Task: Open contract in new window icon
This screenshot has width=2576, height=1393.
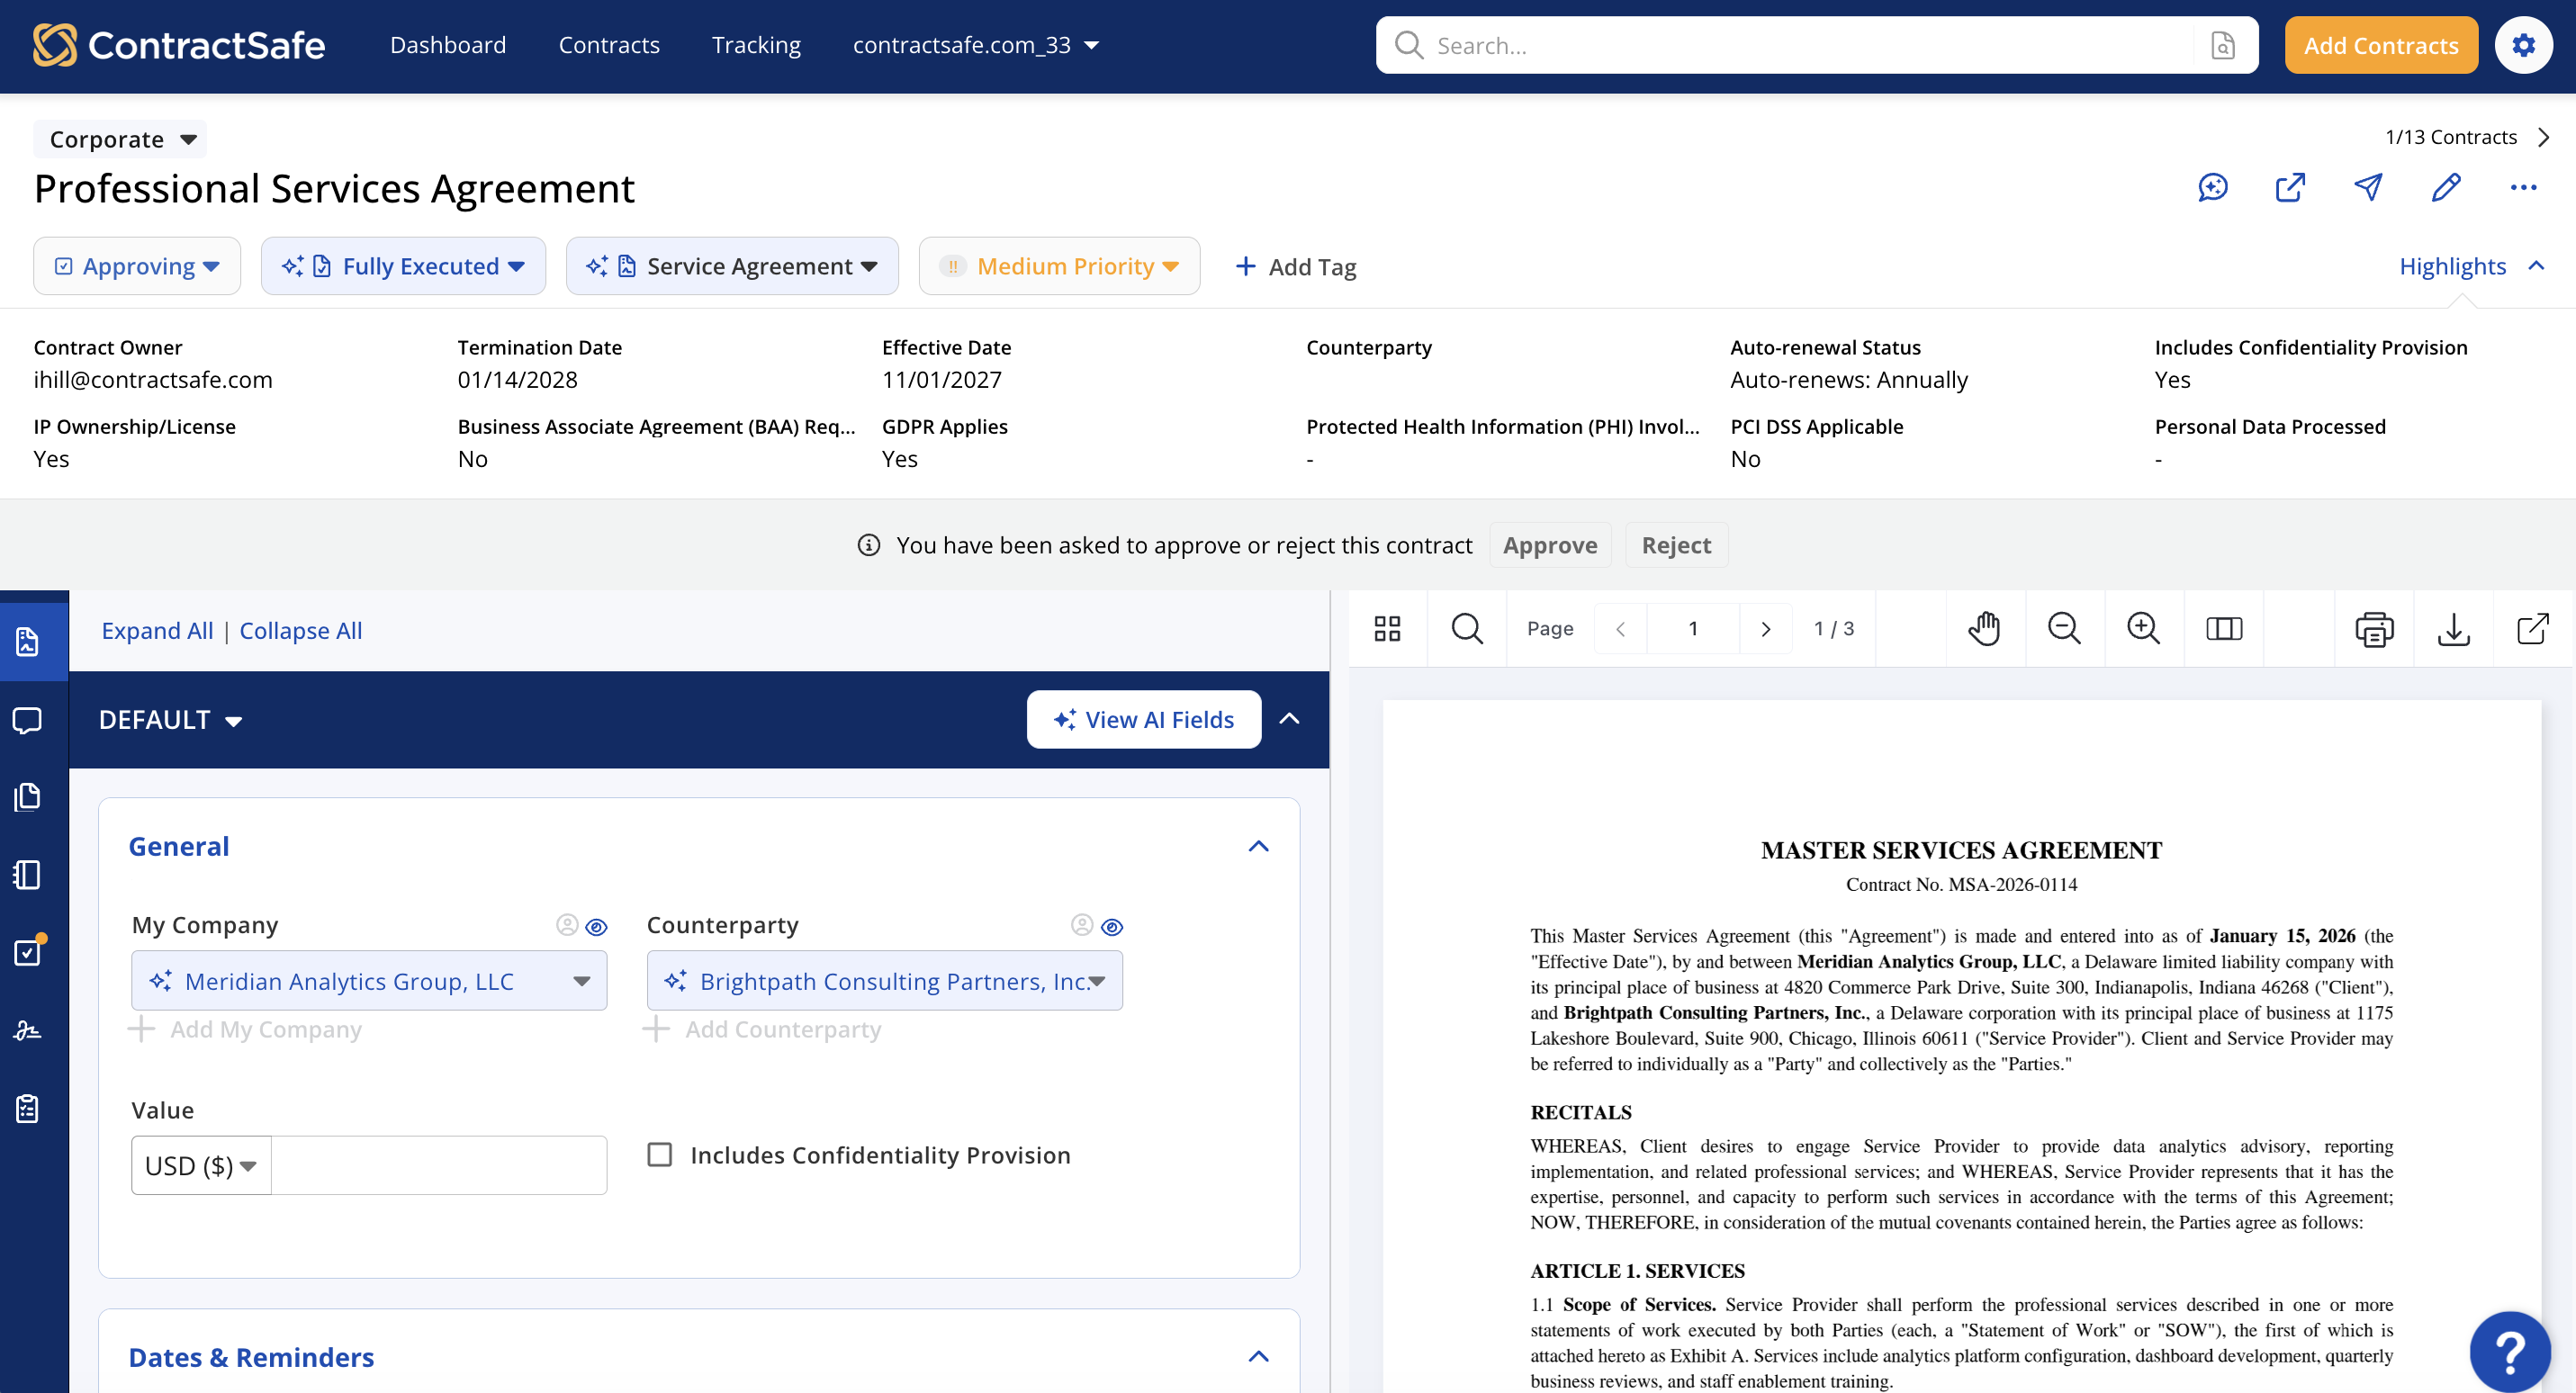Action: click(2290, 187)
